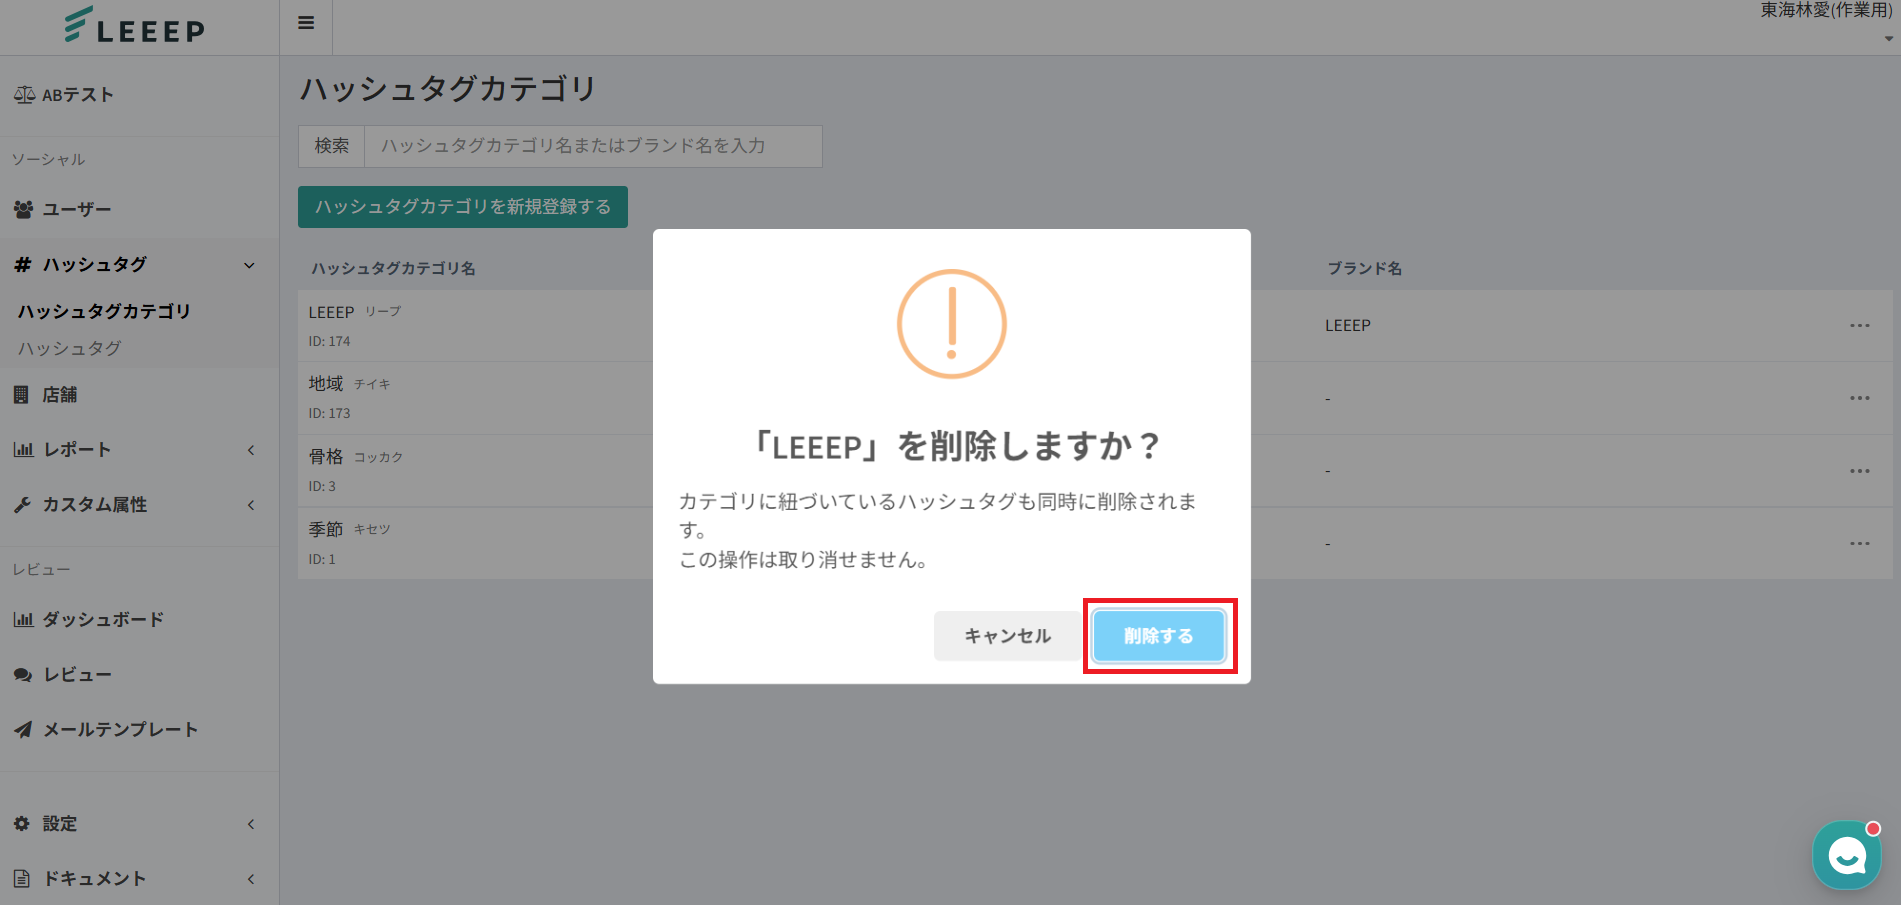The height and width of the screenshot is (905, 1901).
Task: Click the ダッシュボード chart icon
Action: 23,620
